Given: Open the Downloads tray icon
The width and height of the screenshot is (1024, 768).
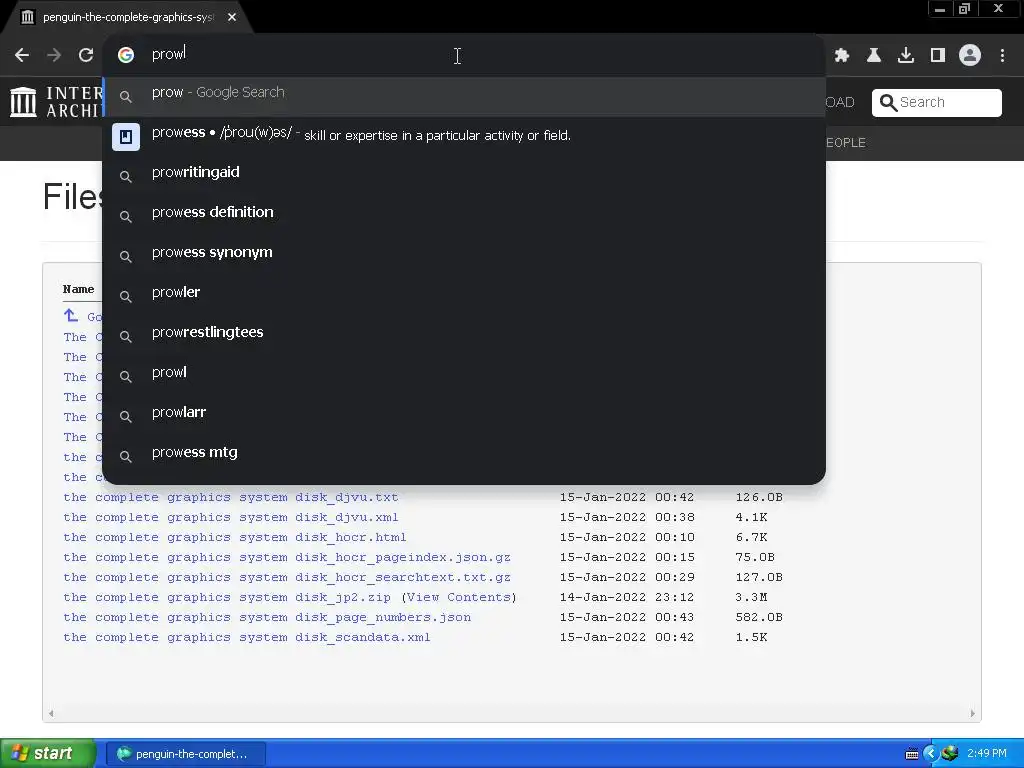Looking at the screenshot, I should coord(906,56).
